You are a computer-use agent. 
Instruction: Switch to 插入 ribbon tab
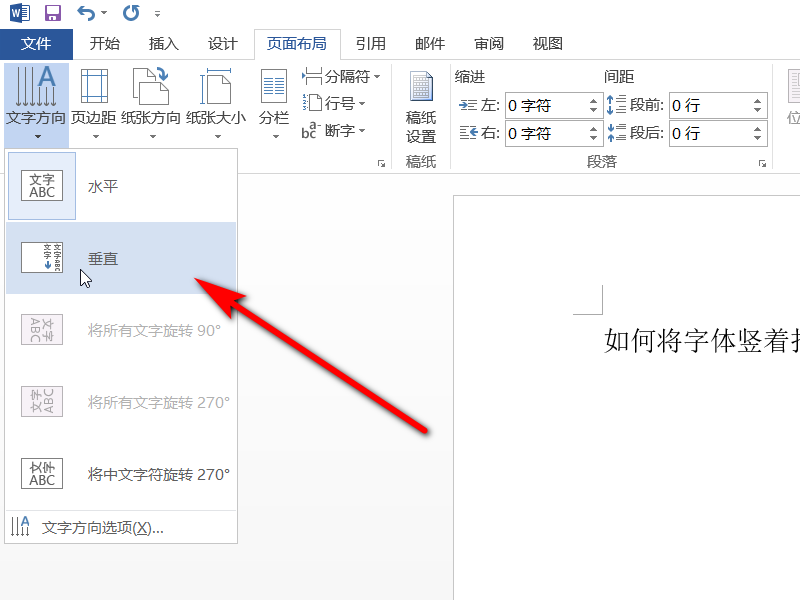(x=164, y=44)
